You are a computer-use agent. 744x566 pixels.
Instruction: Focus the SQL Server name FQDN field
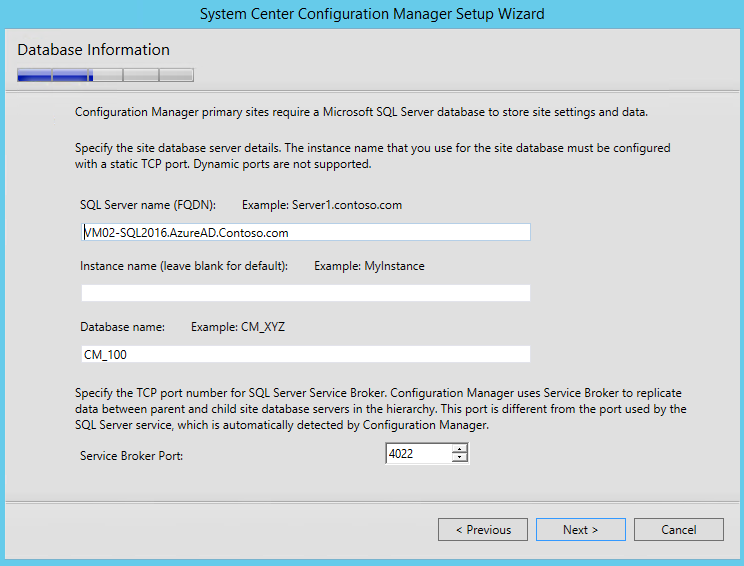click(306, 232)
